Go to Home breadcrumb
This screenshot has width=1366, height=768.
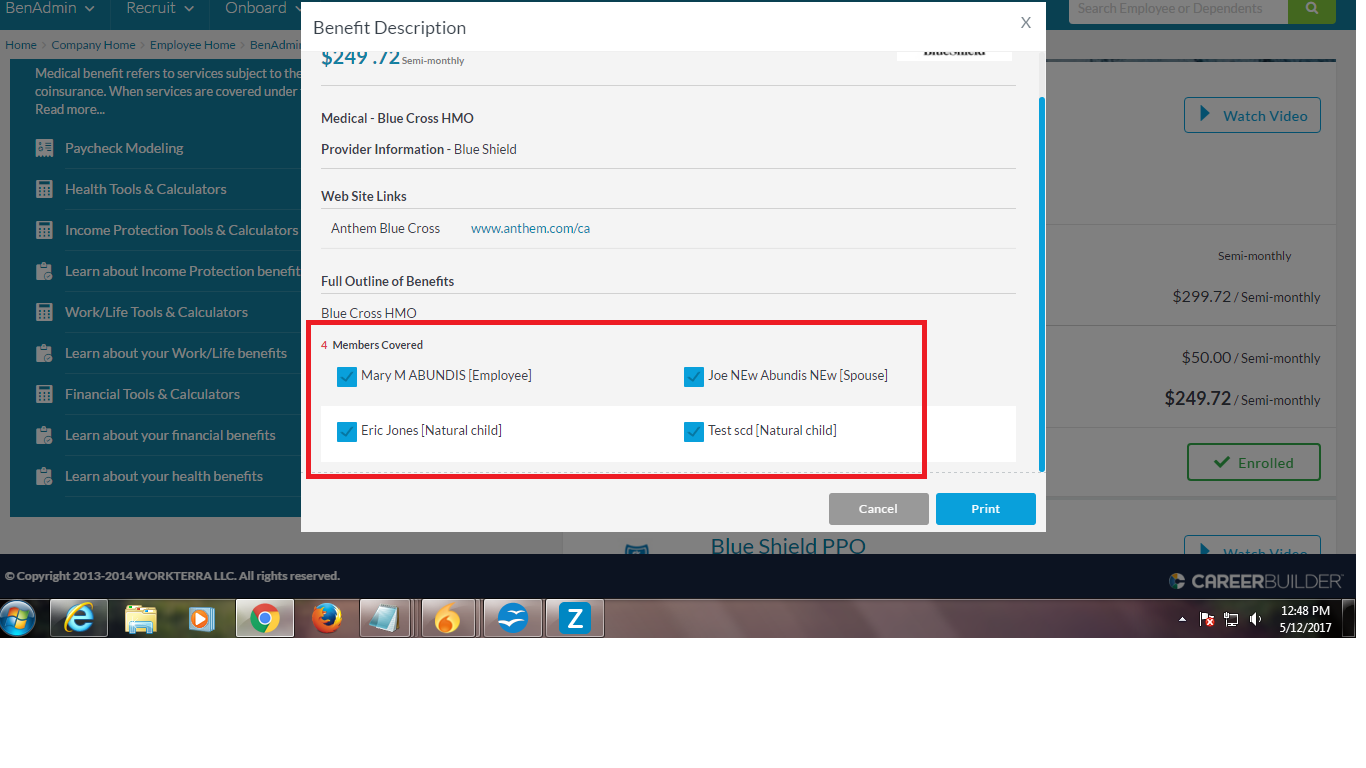(x=21, y=45)
